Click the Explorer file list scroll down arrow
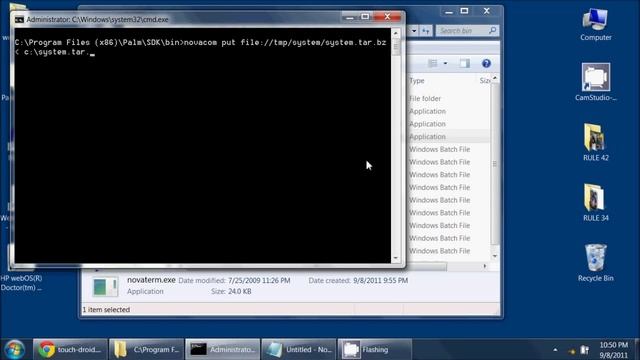Screen dimensions: 640x360 pyautogui.click(x=495, y=256)
